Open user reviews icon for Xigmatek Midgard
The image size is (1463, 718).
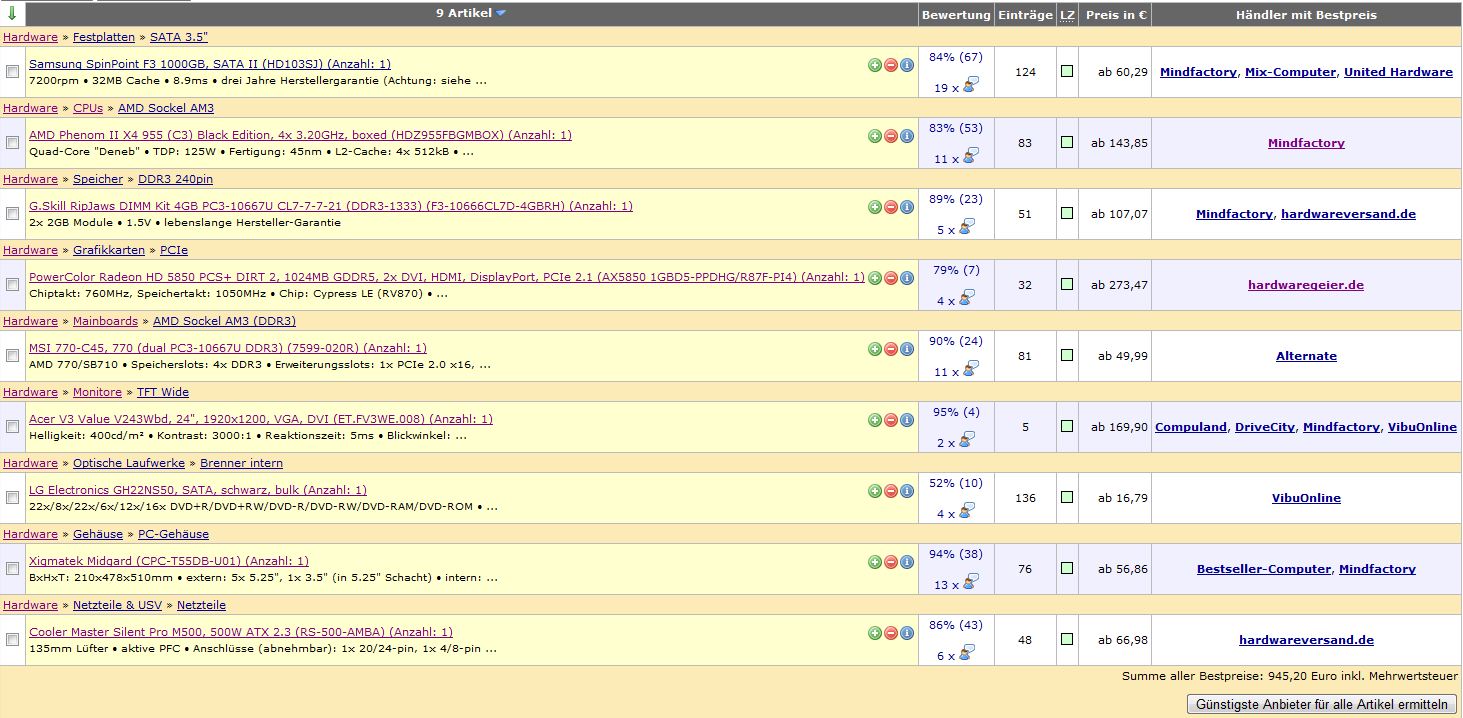(x=970, y=582)
